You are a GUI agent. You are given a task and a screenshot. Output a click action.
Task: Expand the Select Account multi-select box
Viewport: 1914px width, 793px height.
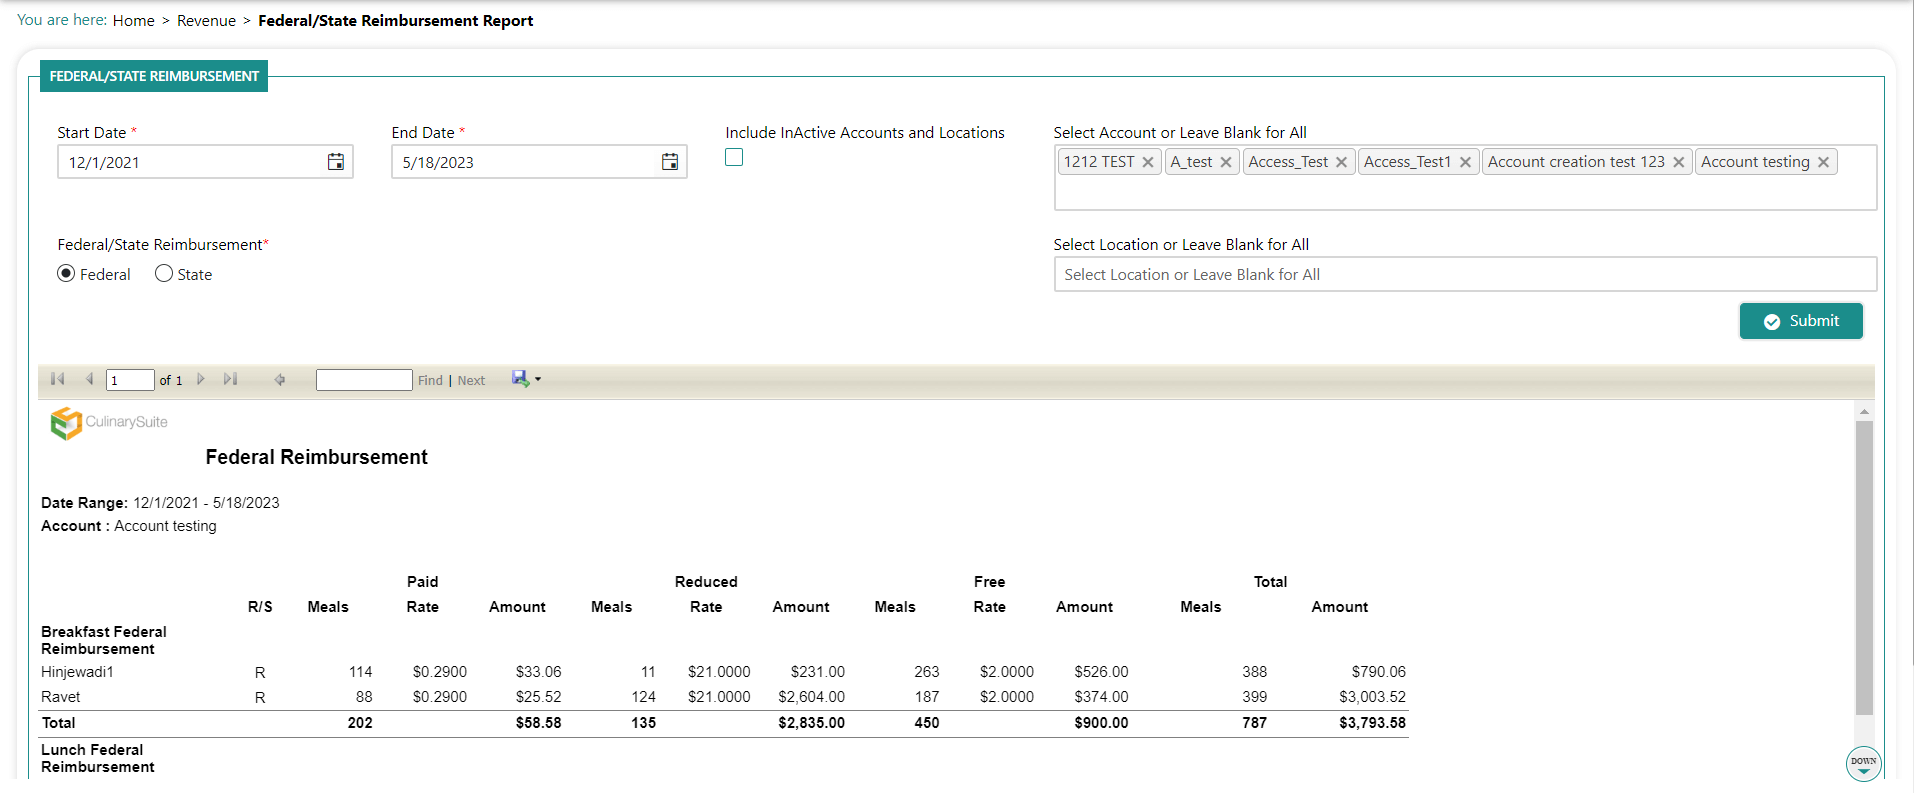pyautogui.click(x=1464, y=192)
